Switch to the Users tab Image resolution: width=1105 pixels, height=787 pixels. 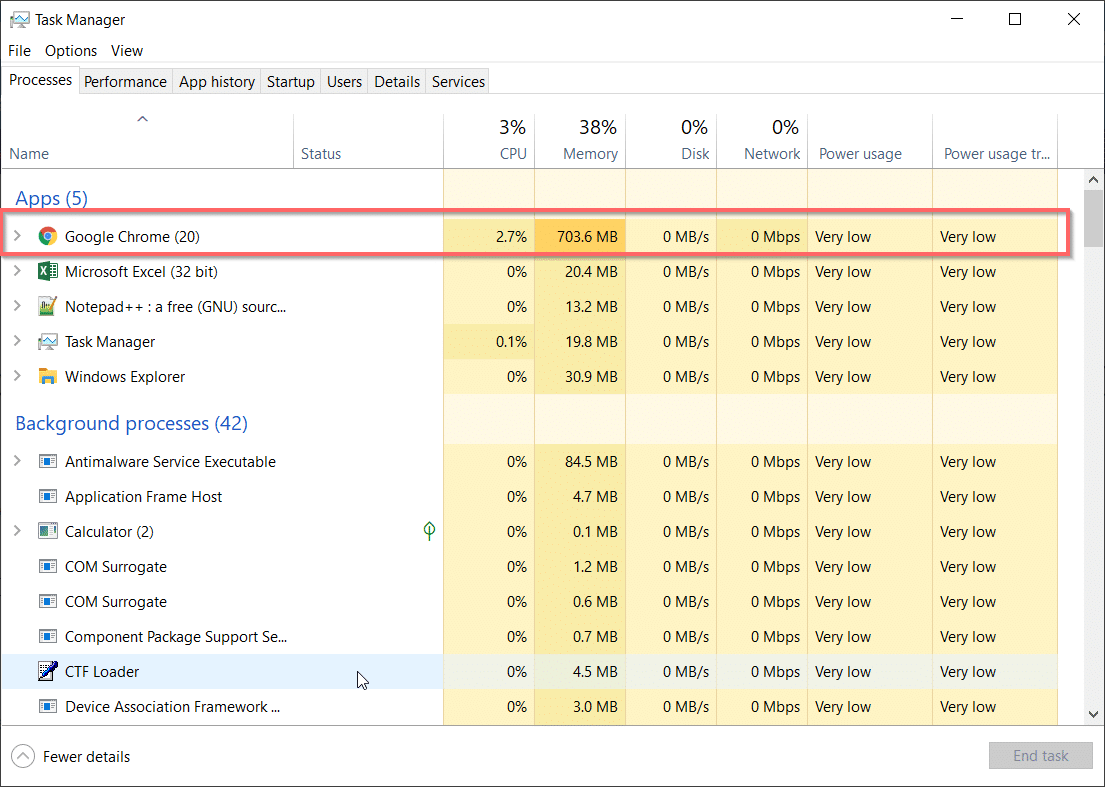coord(345,82)
